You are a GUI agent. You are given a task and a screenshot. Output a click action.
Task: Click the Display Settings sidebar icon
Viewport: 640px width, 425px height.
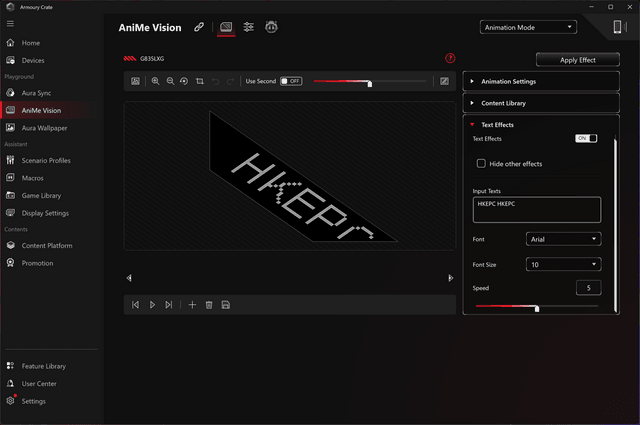coord(11,213)
